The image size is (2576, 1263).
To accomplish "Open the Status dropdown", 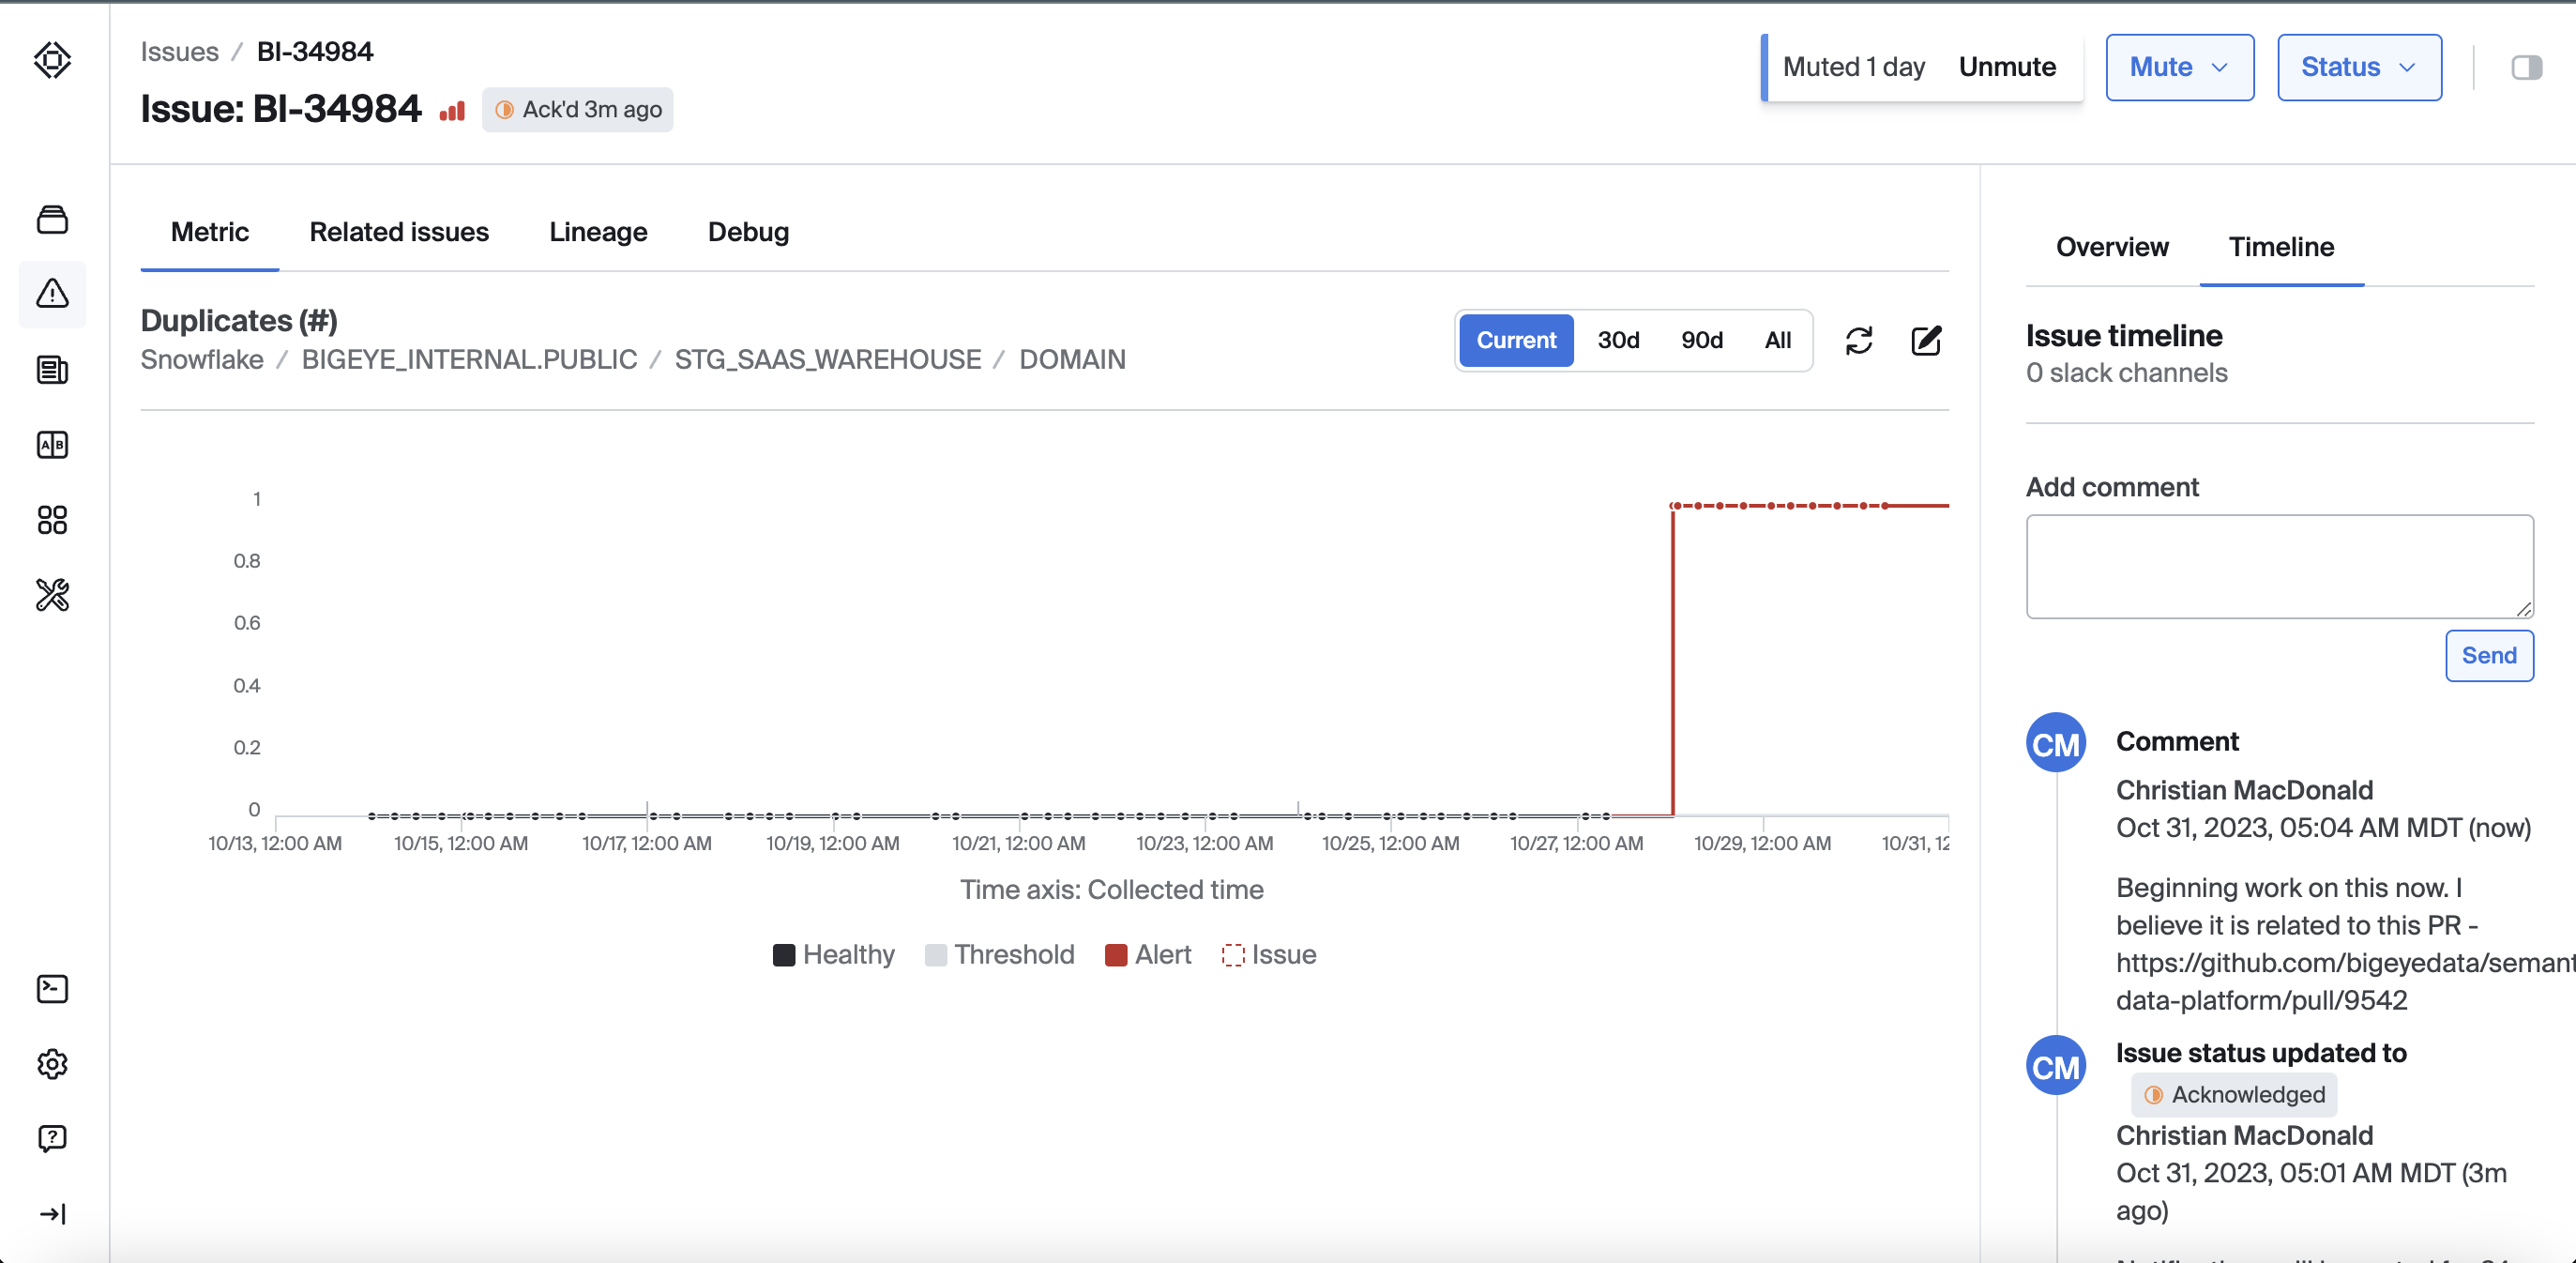I will pyautogui.click(x=2358, y=67).
